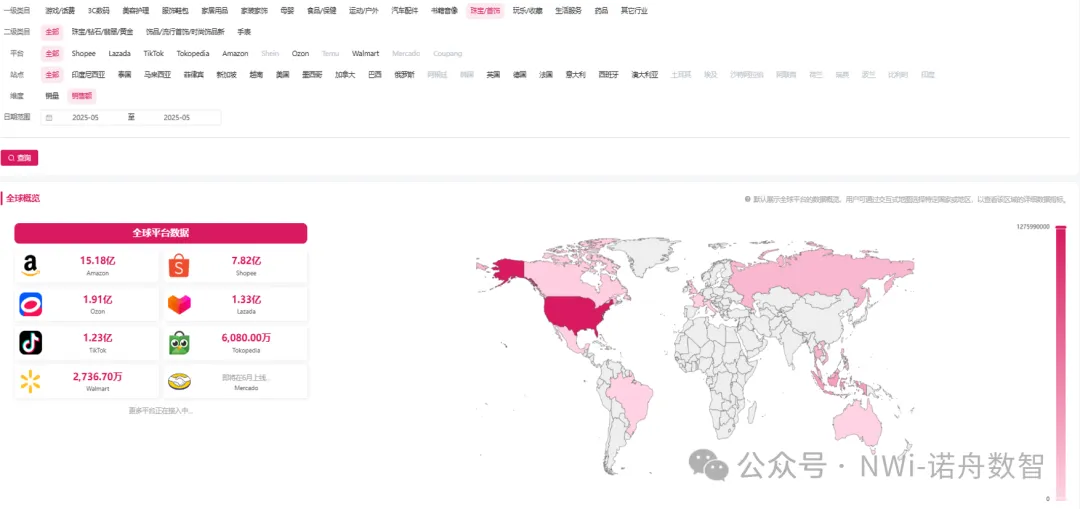Click the Lazada heart logo
The width and height of the screenshot is (1080, 509).
[x=179, y=304]
